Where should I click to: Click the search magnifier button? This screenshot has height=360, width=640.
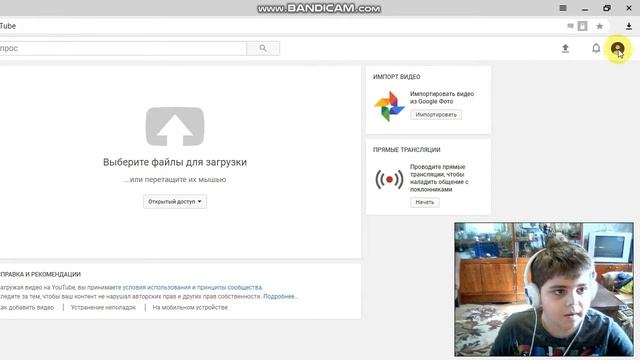click(x=263, y=48)
